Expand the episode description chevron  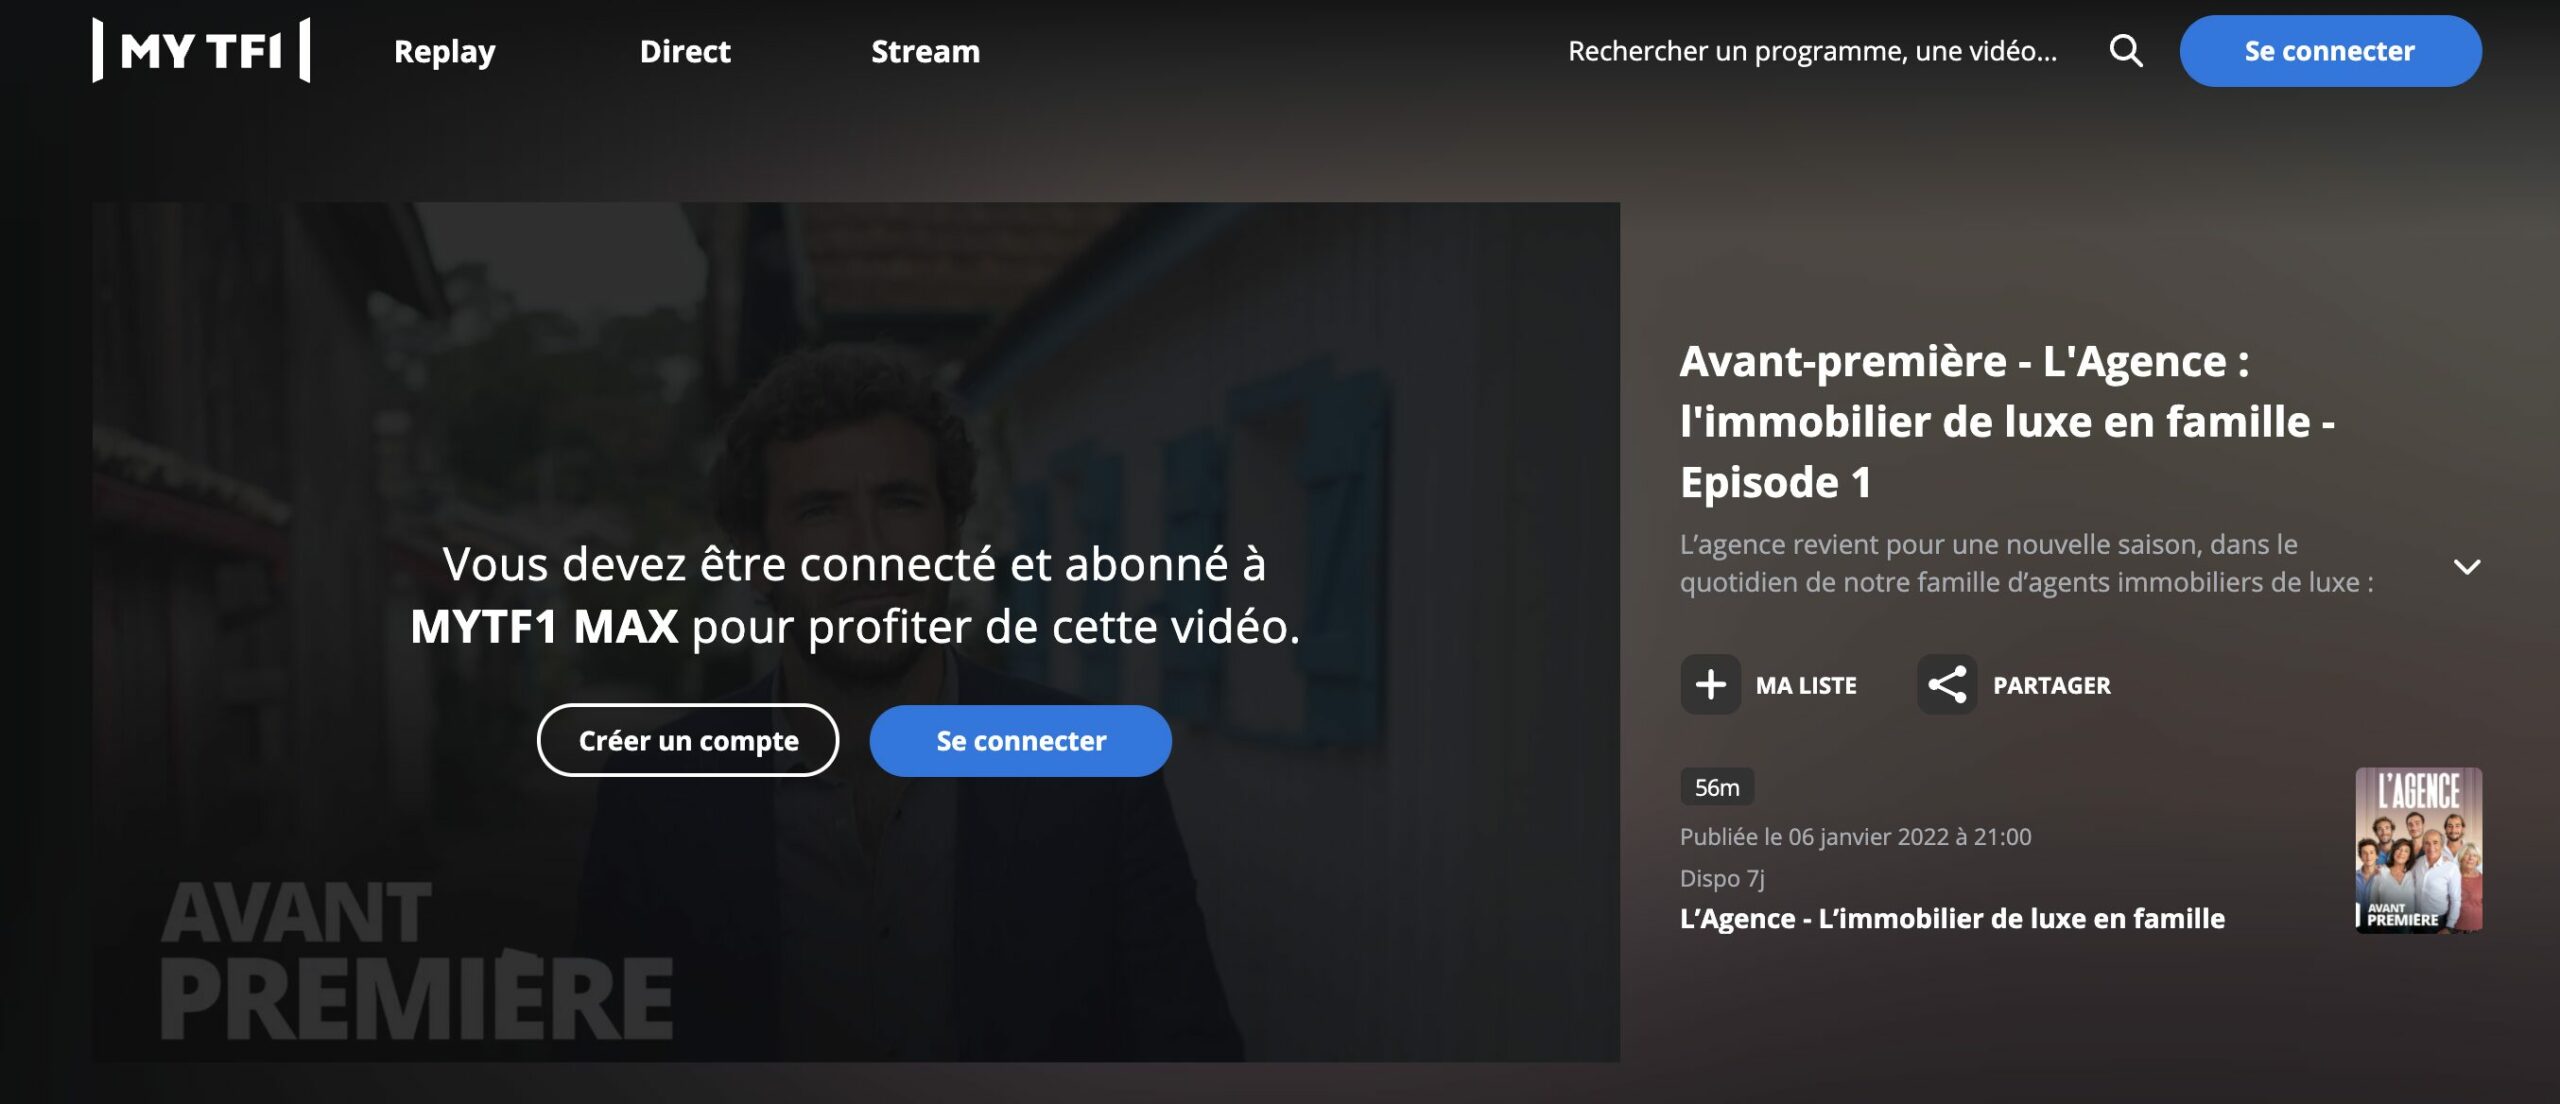click(x=2467, y=567)
